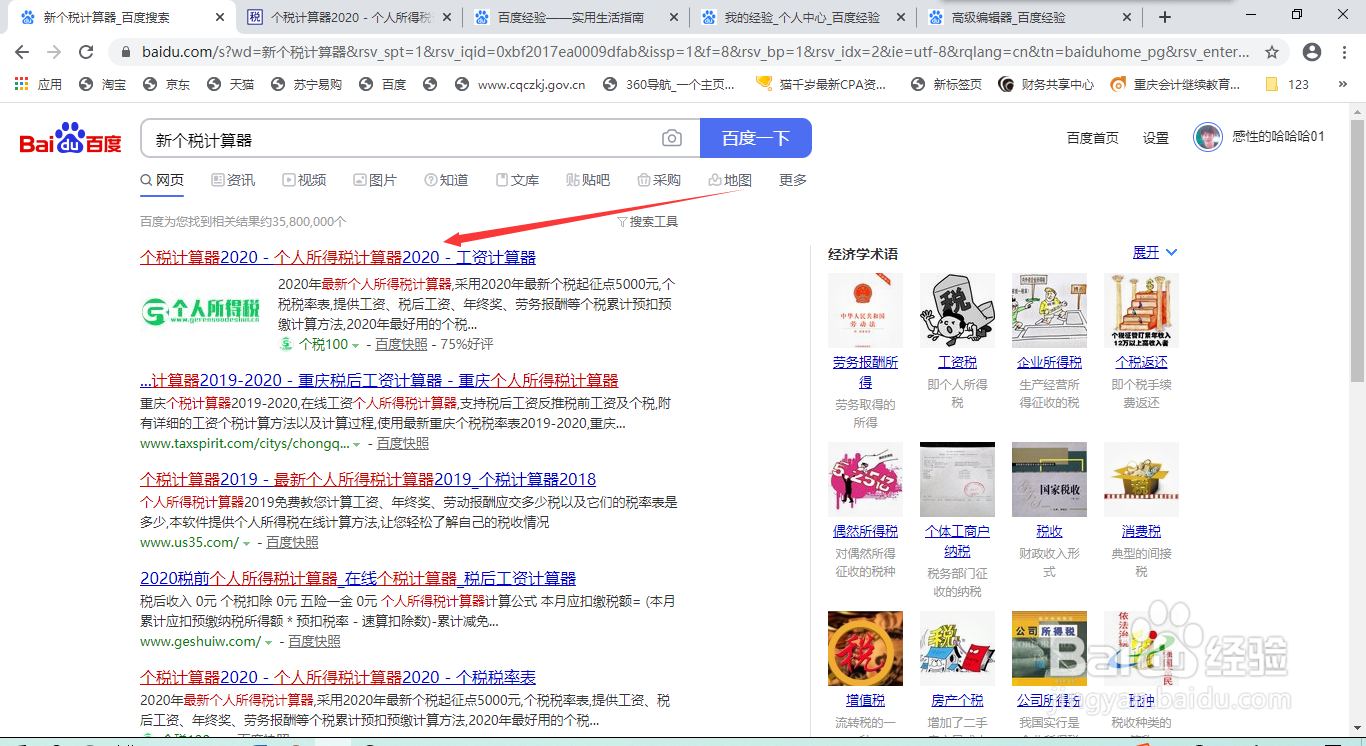Select the 贴吧 search category
This screenshot has height=746, width=1366.
pos(588,180)
